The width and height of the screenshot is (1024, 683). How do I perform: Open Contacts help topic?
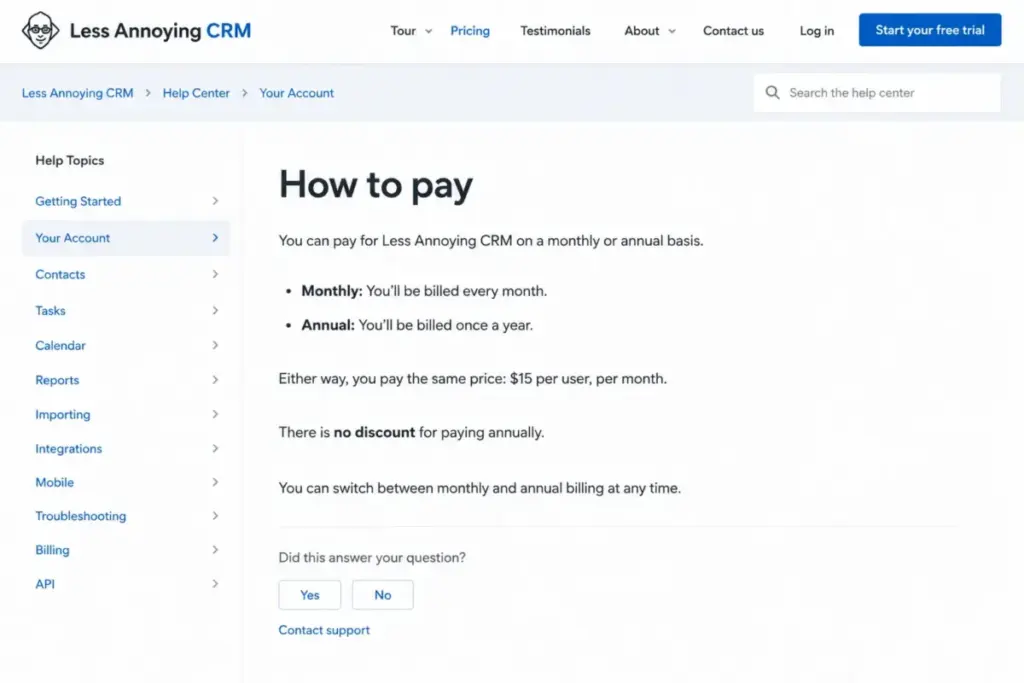coord(60,274)
